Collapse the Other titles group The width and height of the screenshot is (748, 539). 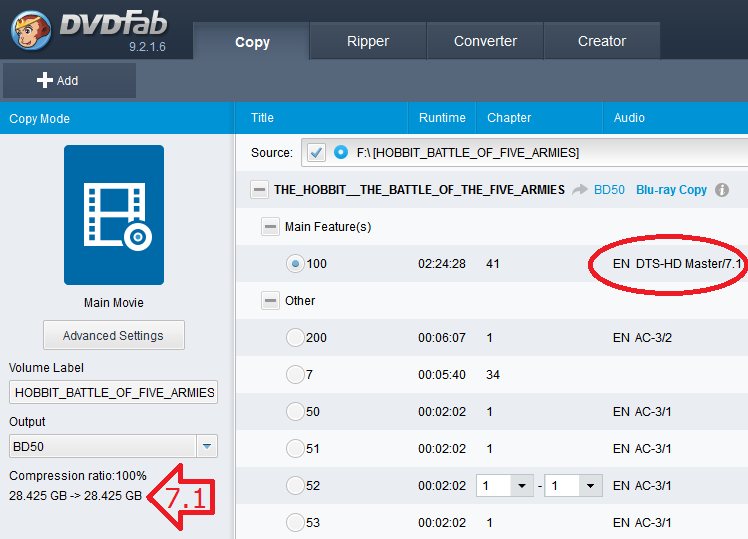(270, 301)
